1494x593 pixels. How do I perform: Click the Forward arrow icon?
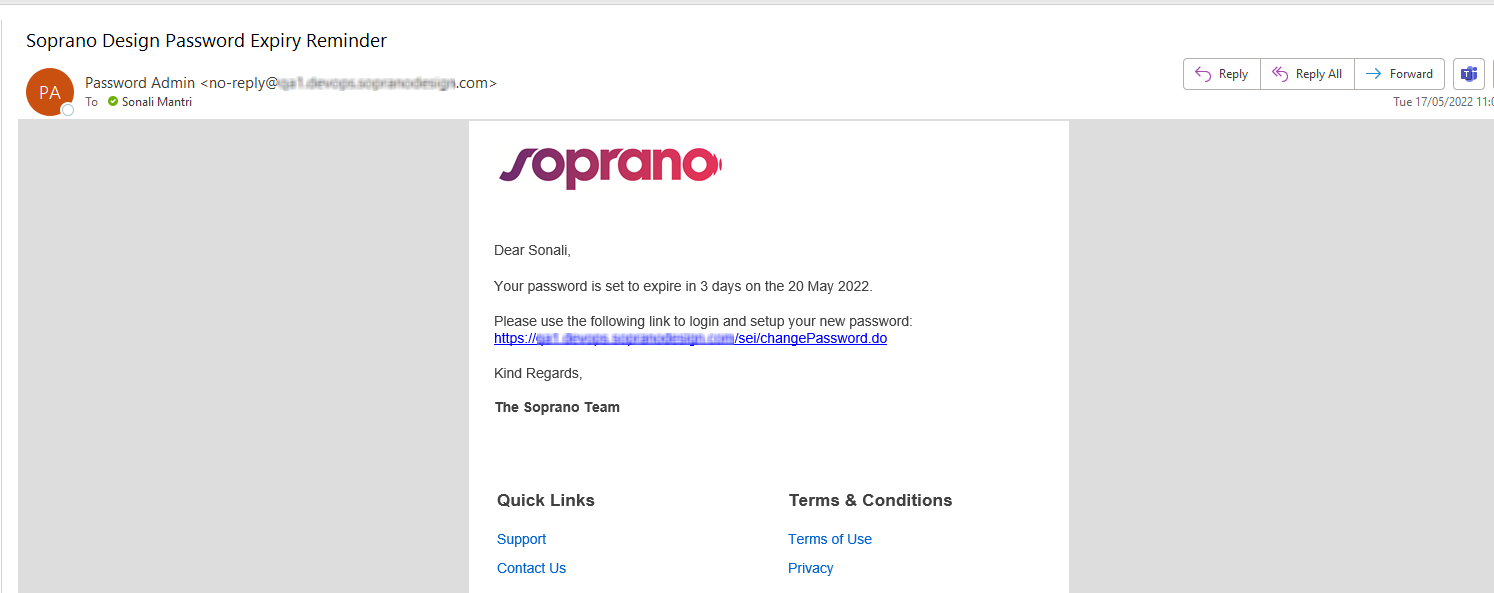1374,74
